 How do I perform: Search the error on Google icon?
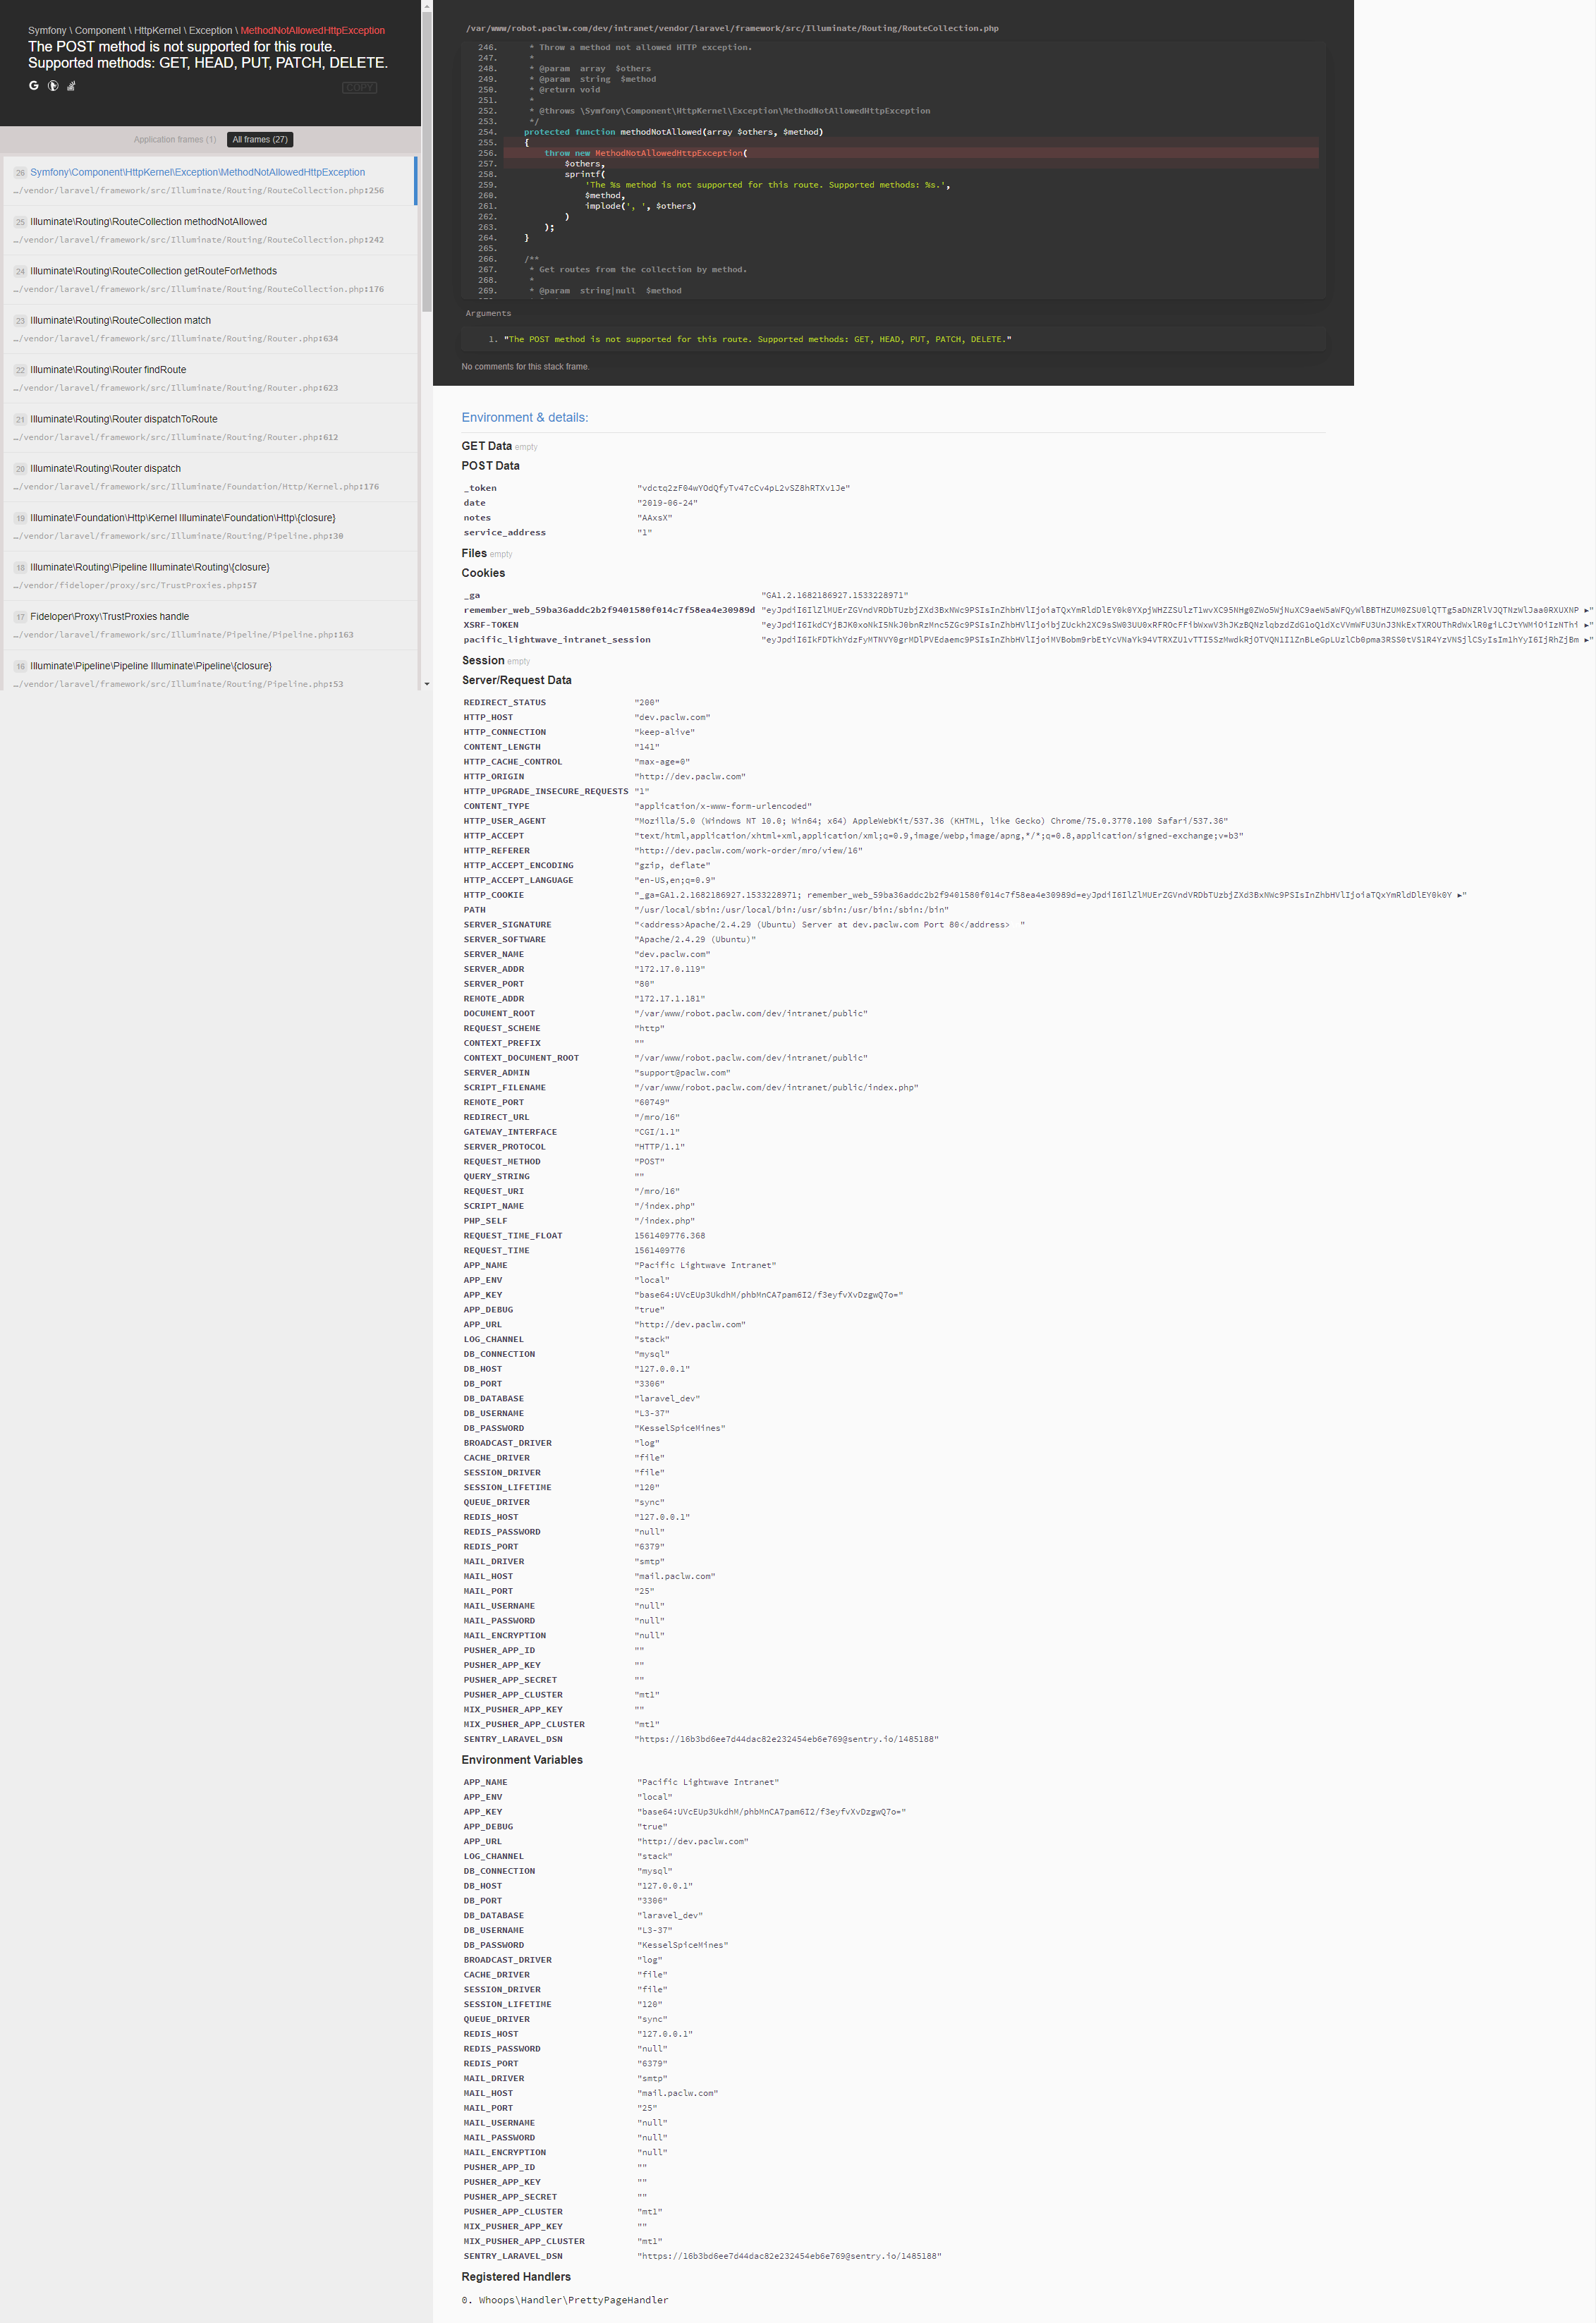(34, 86)
